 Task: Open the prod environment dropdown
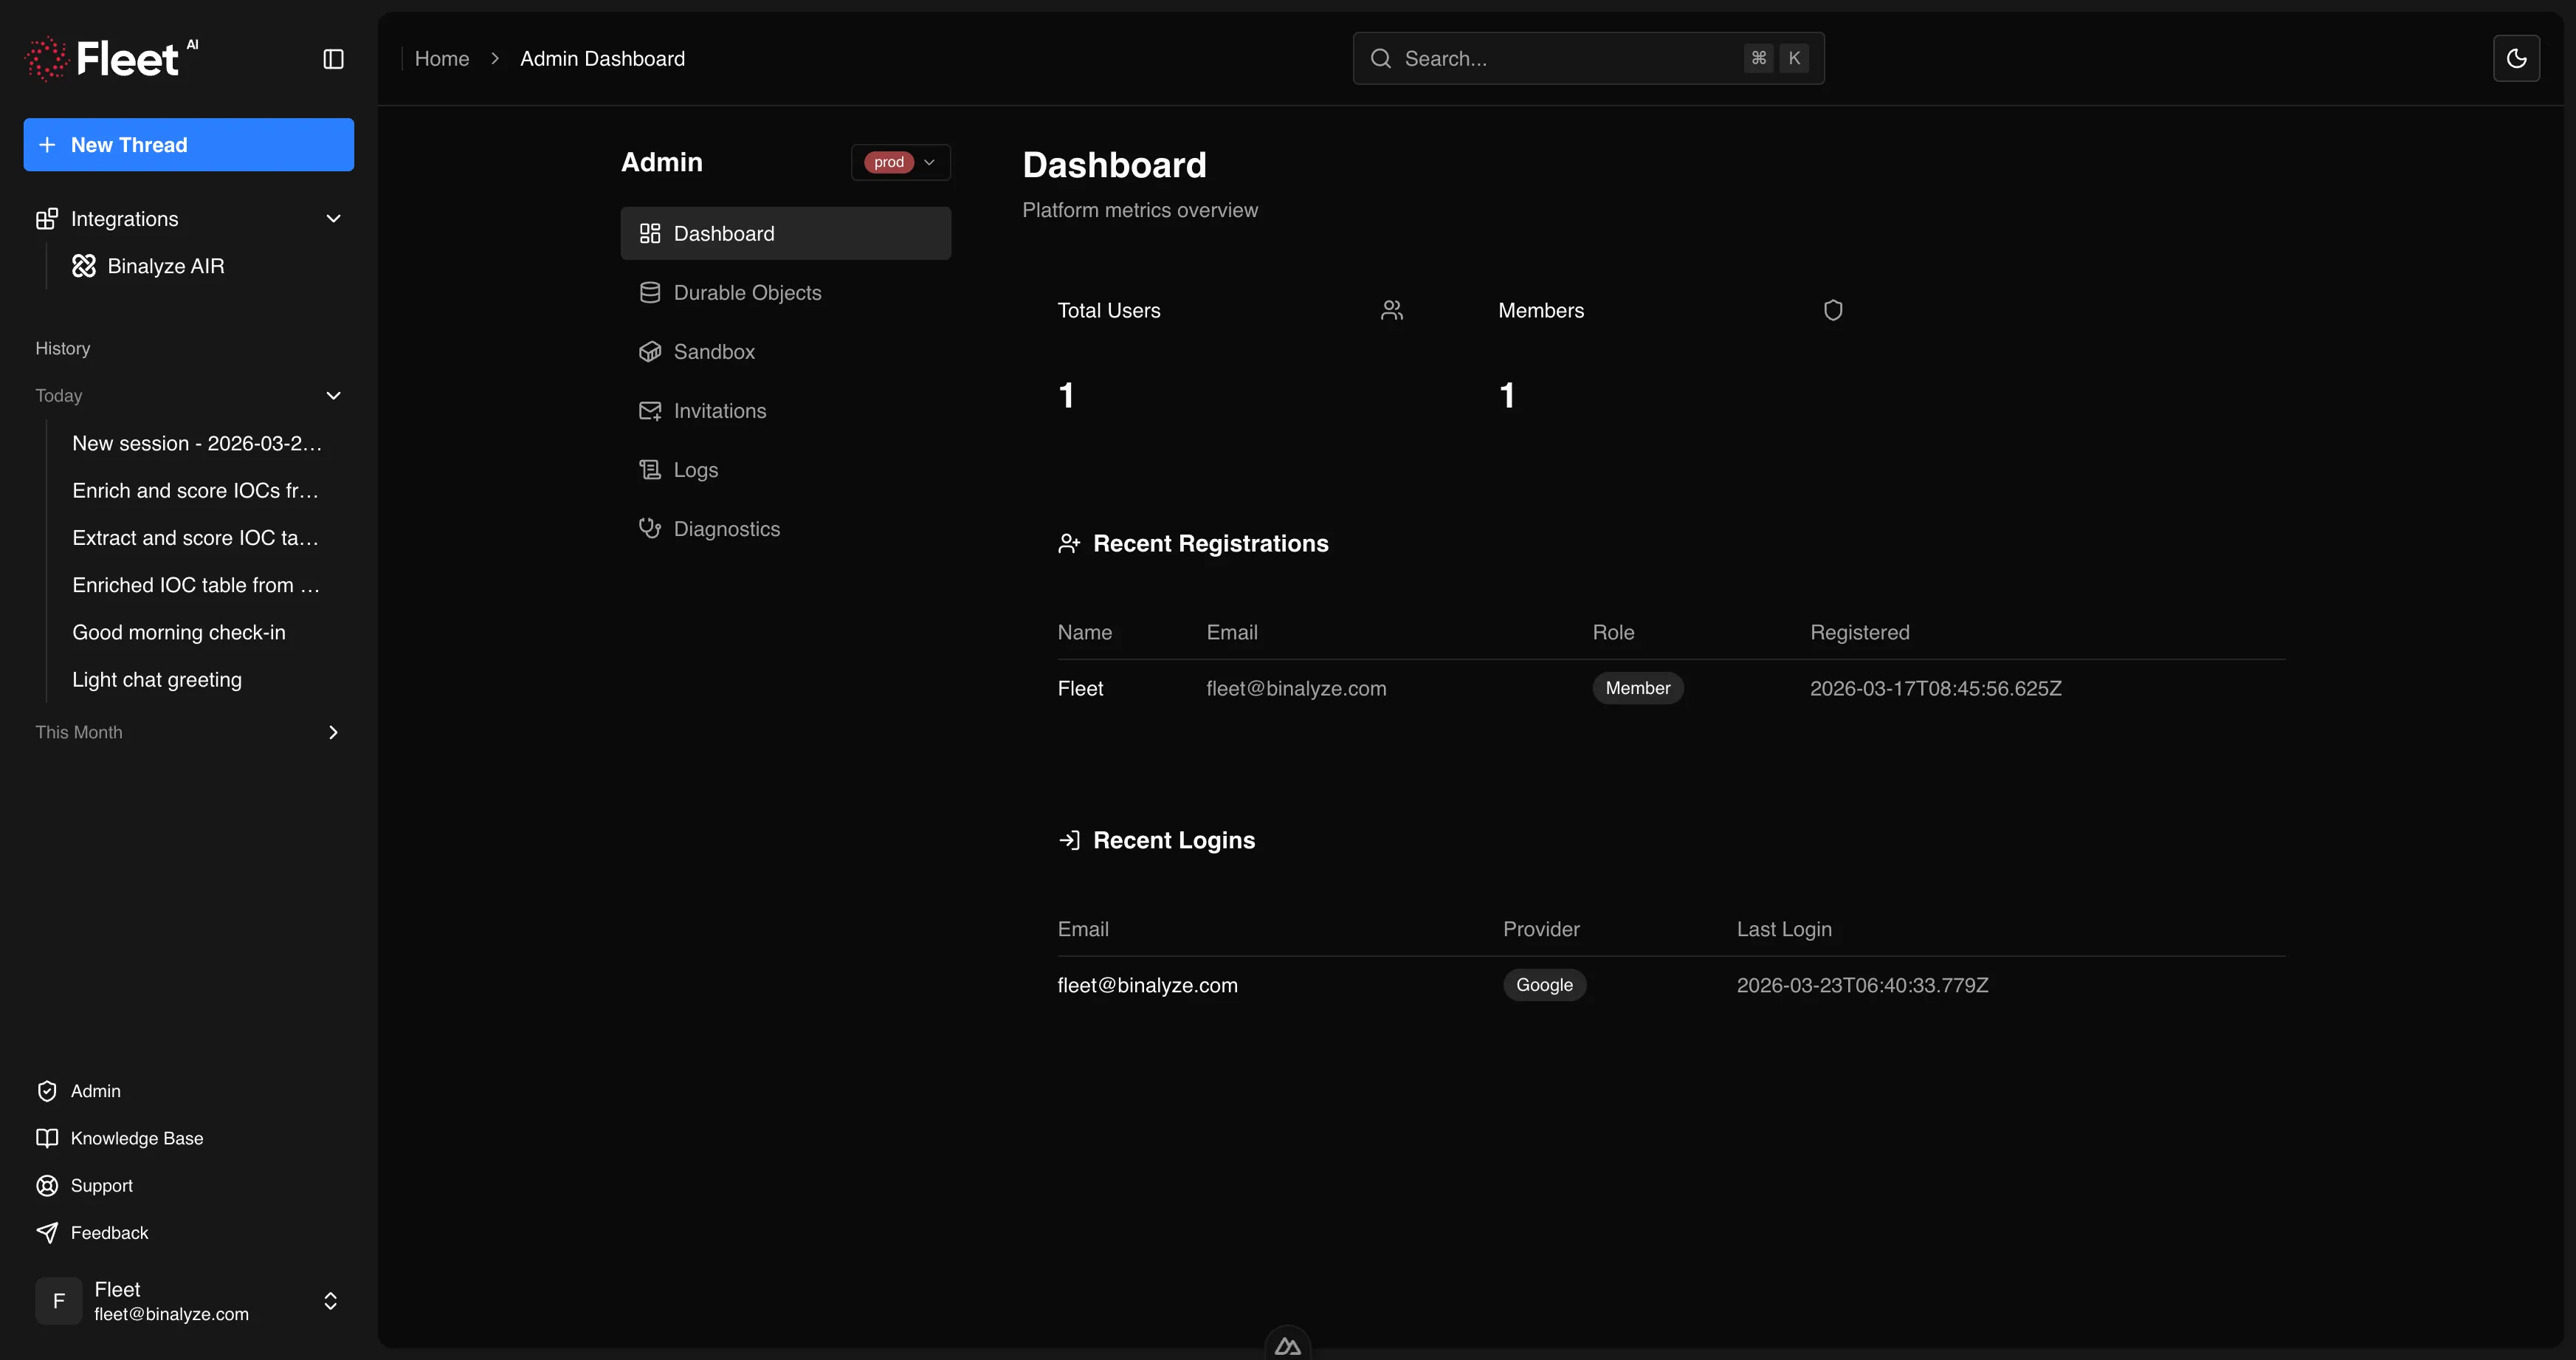[899, 162]
